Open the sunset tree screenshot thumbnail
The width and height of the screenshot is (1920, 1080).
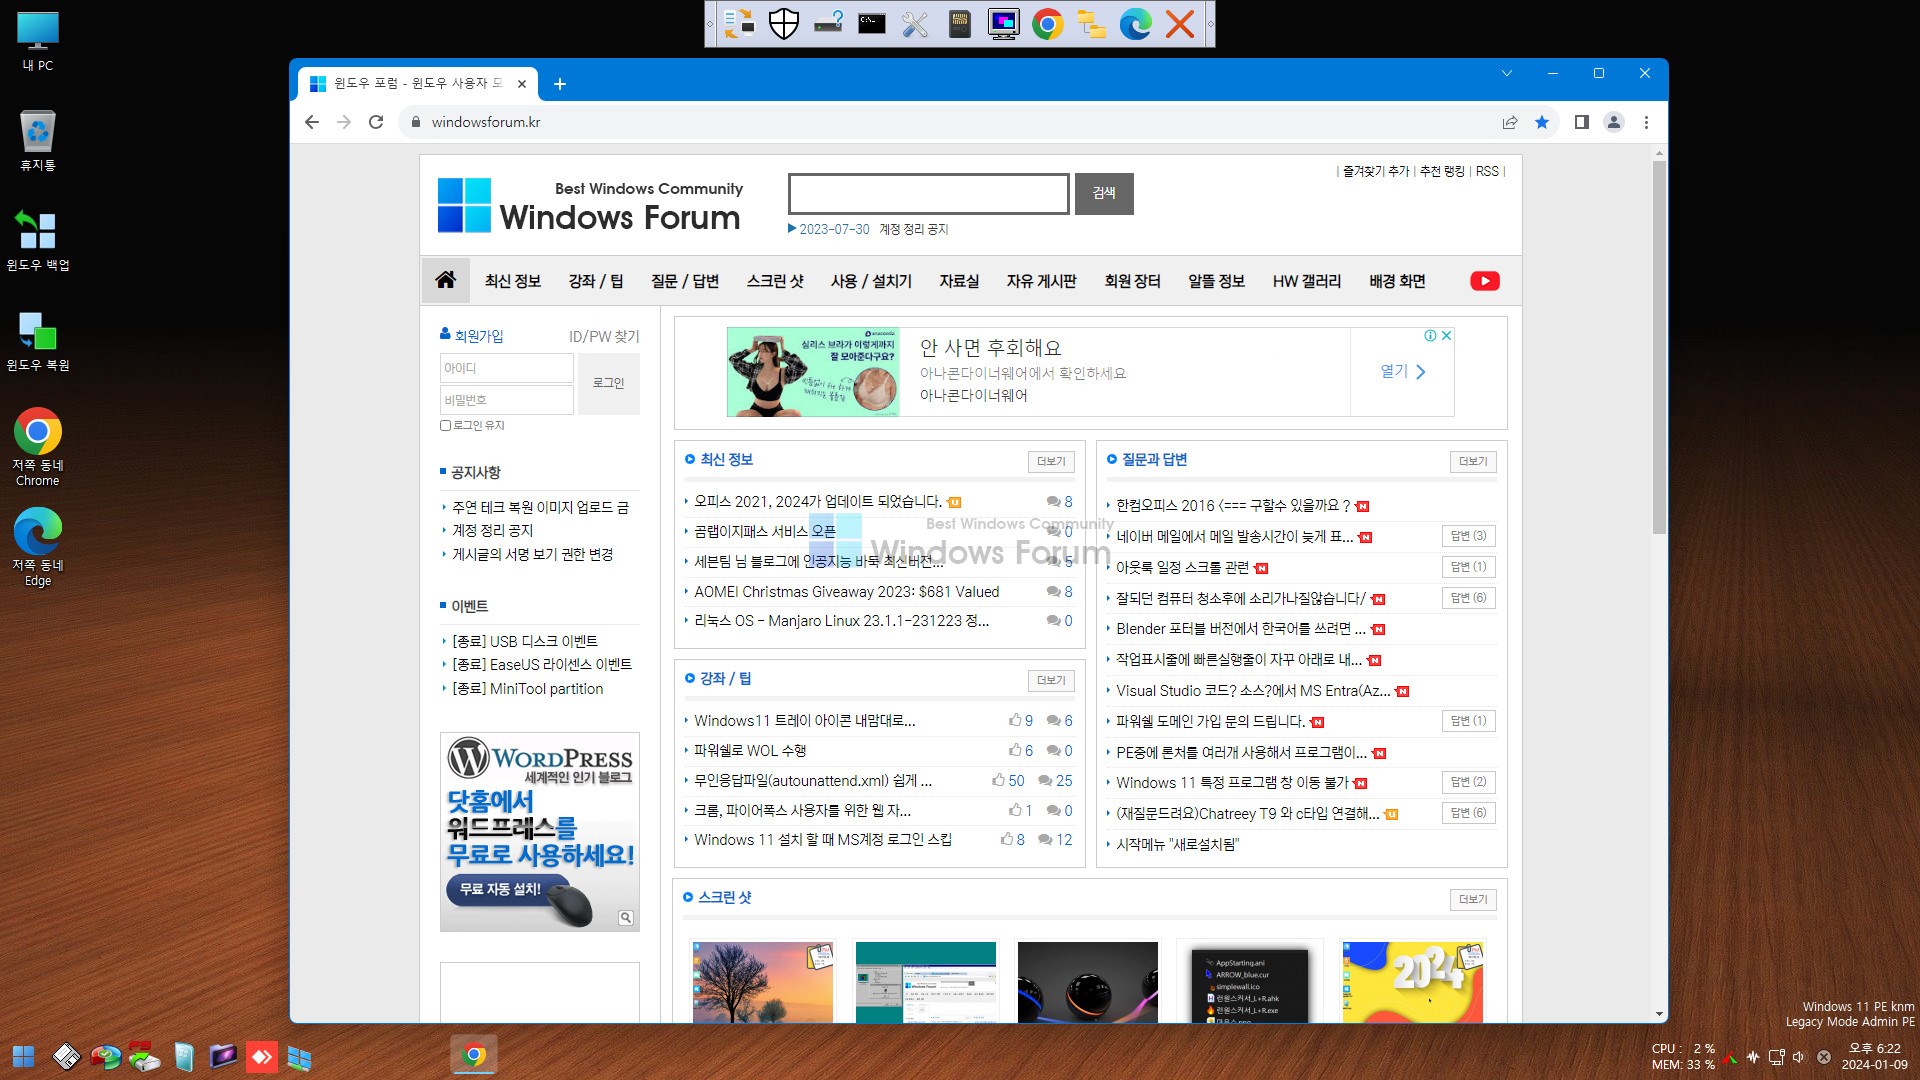tap(762, 981)
